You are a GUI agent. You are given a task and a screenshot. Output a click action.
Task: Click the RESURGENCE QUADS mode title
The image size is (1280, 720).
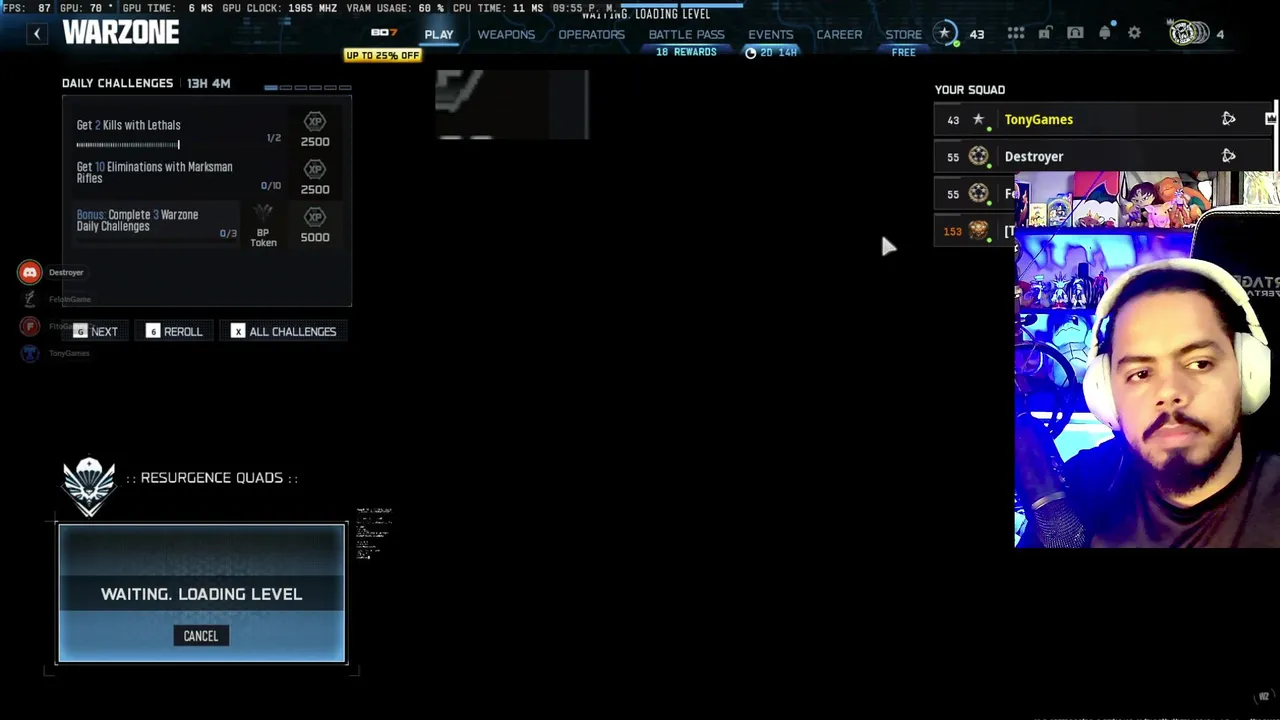pos(212,478)
